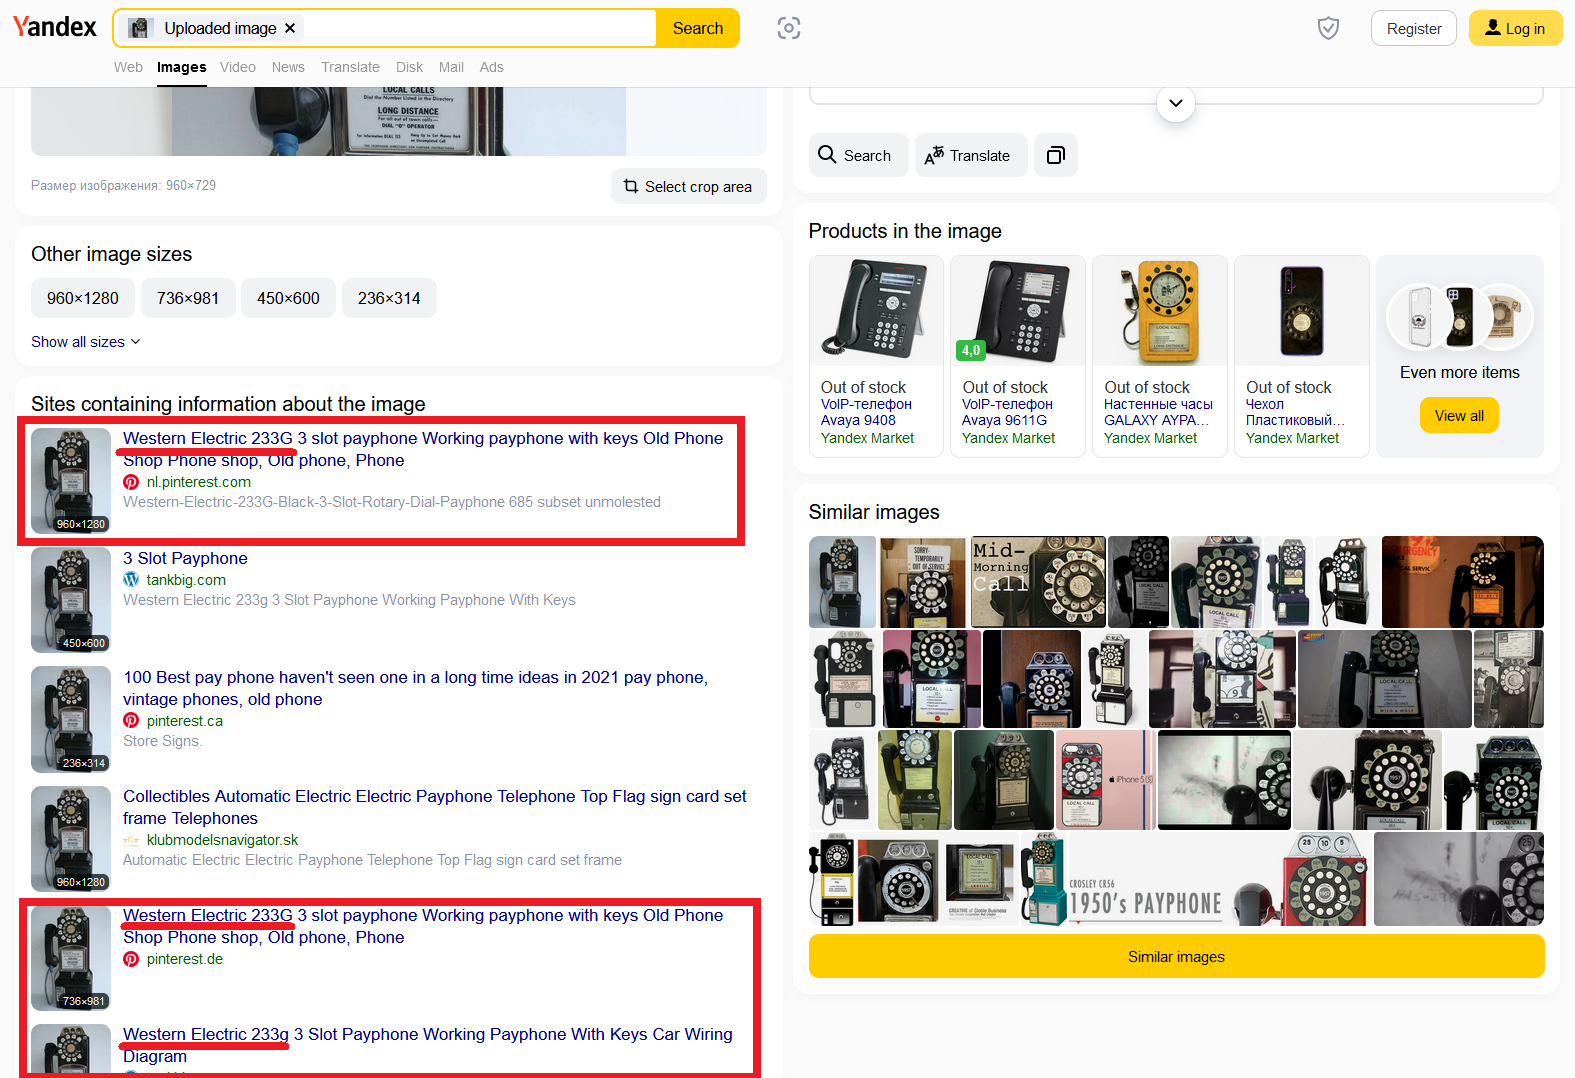Open the shield protection icon
Image resolution: width=1575 pixels, height=1078 pixels.
click(1328, 28)
